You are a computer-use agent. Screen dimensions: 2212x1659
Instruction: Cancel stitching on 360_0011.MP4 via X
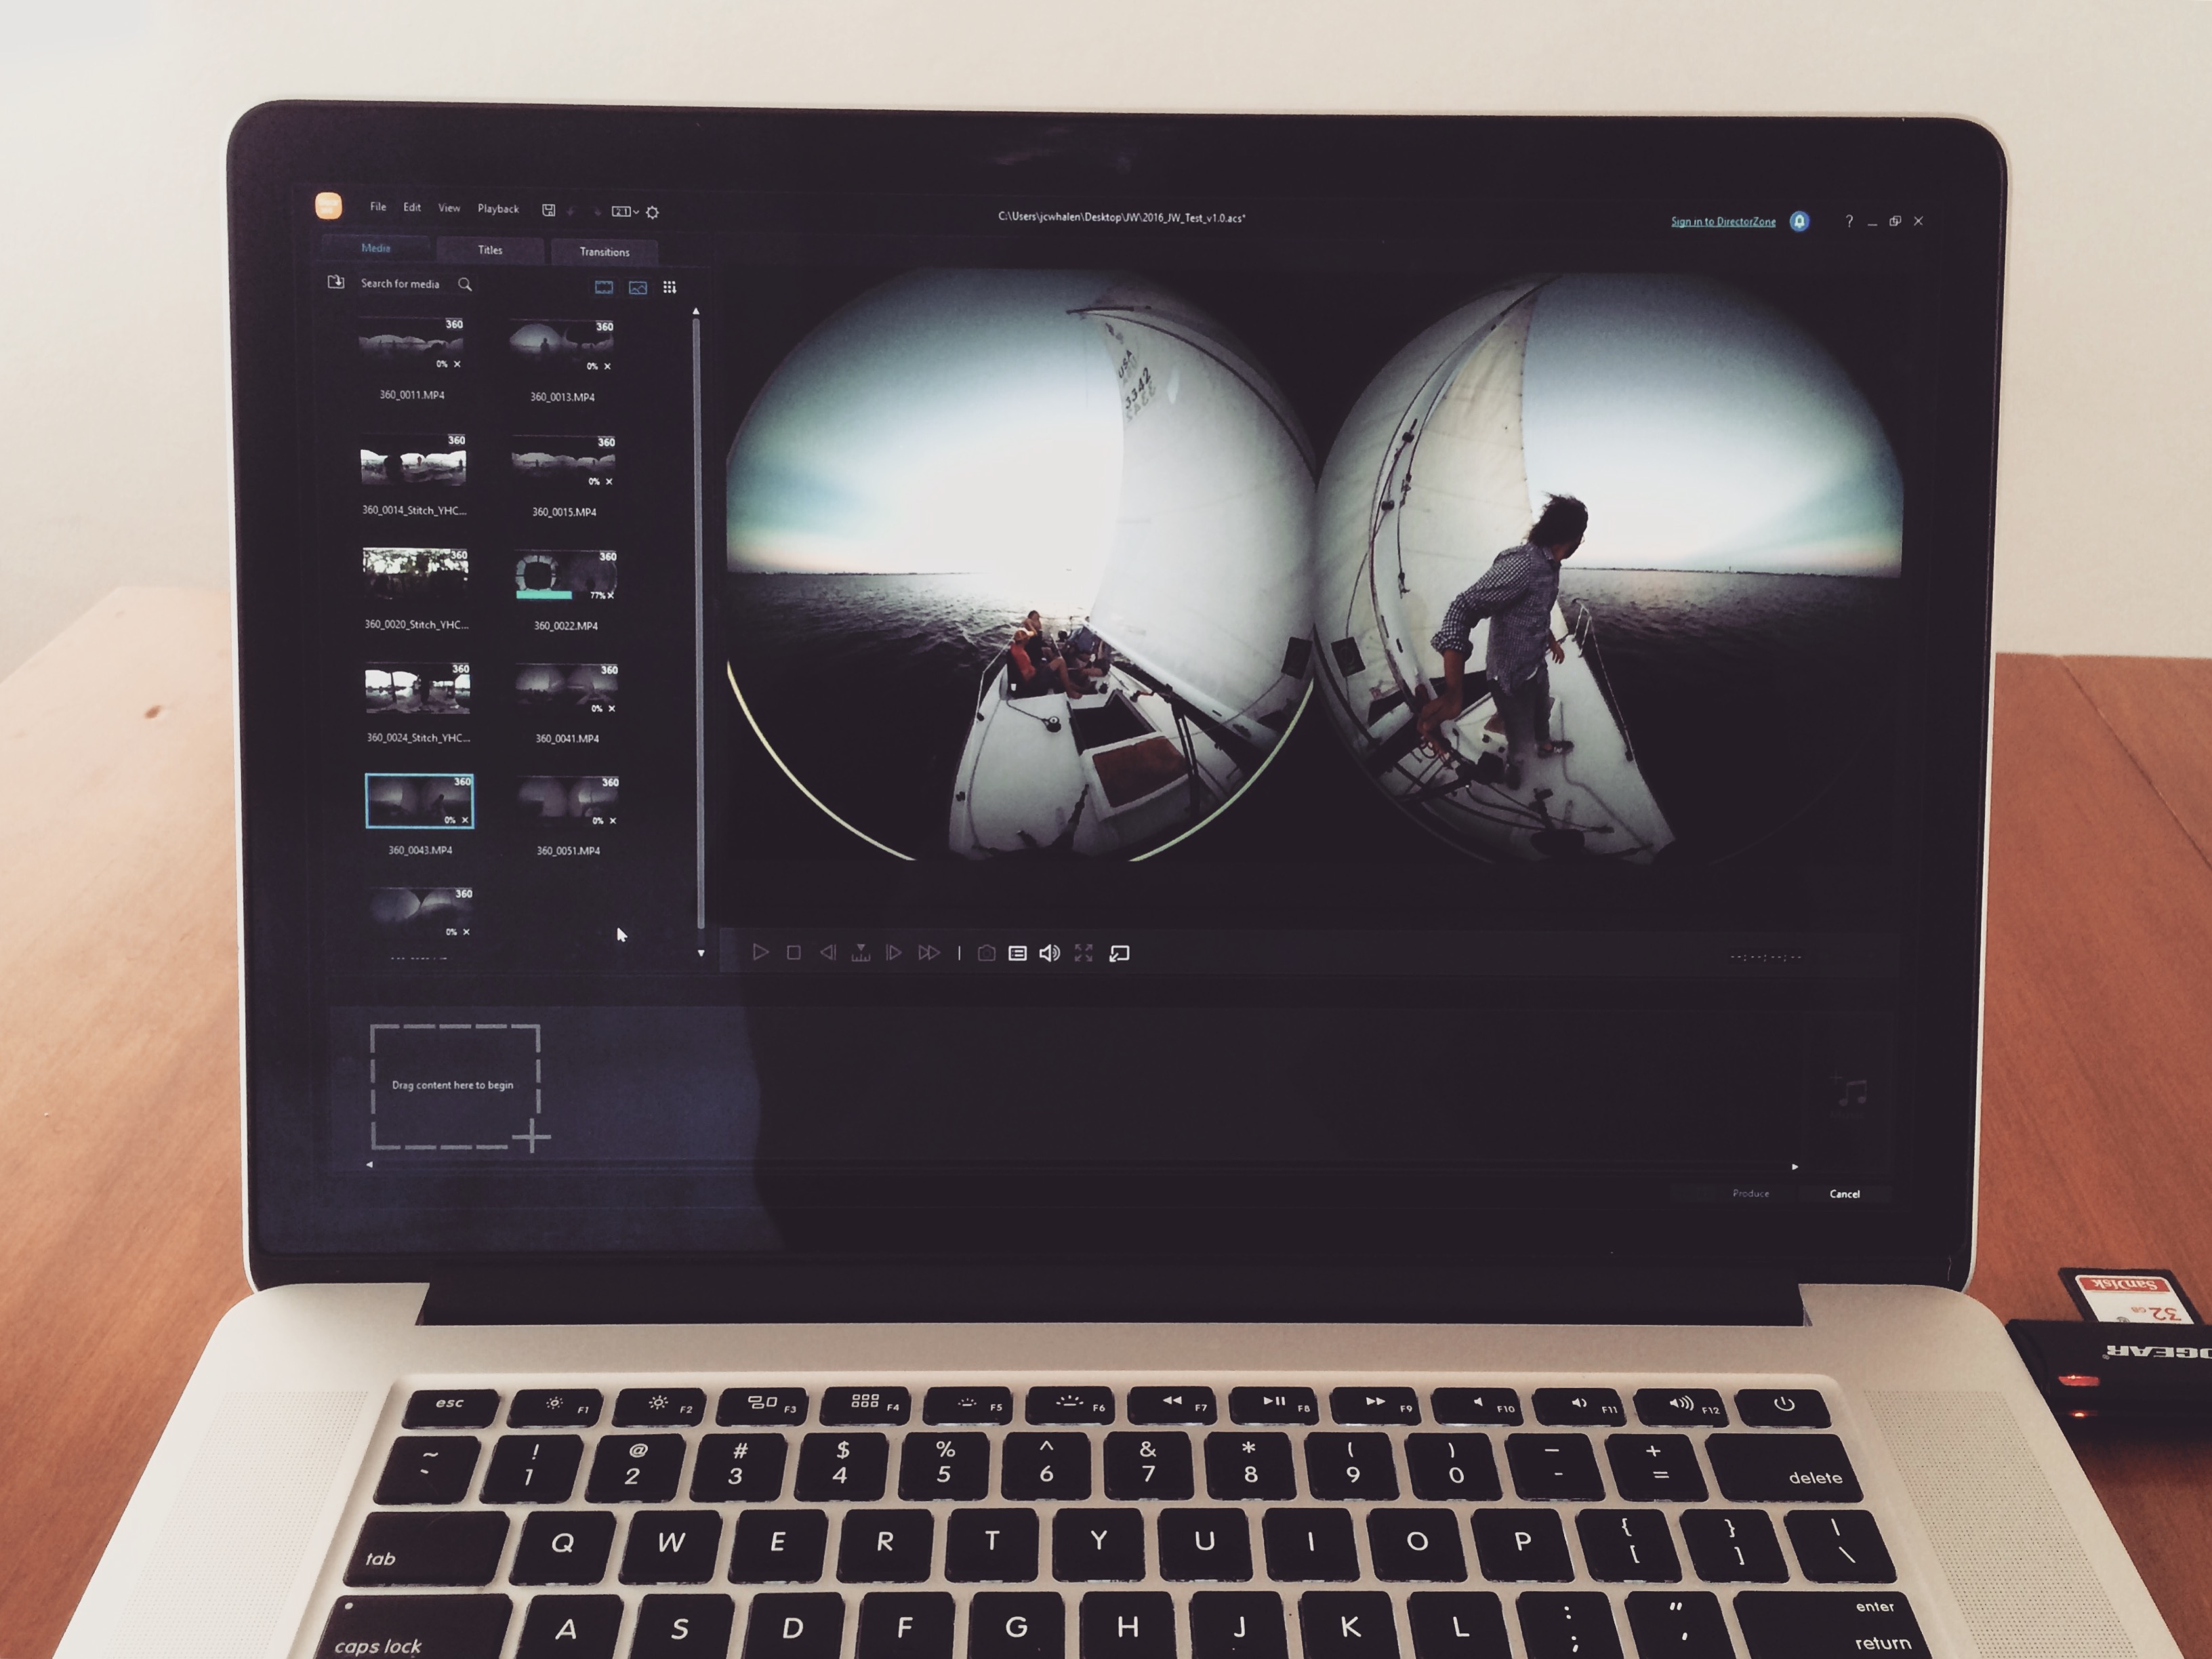click(457, 364)
